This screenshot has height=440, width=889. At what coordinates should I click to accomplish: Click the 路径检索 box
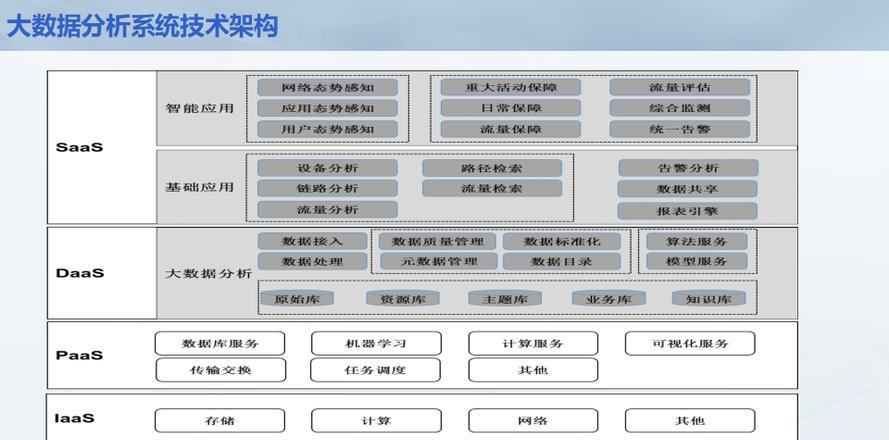coord(492,168)
